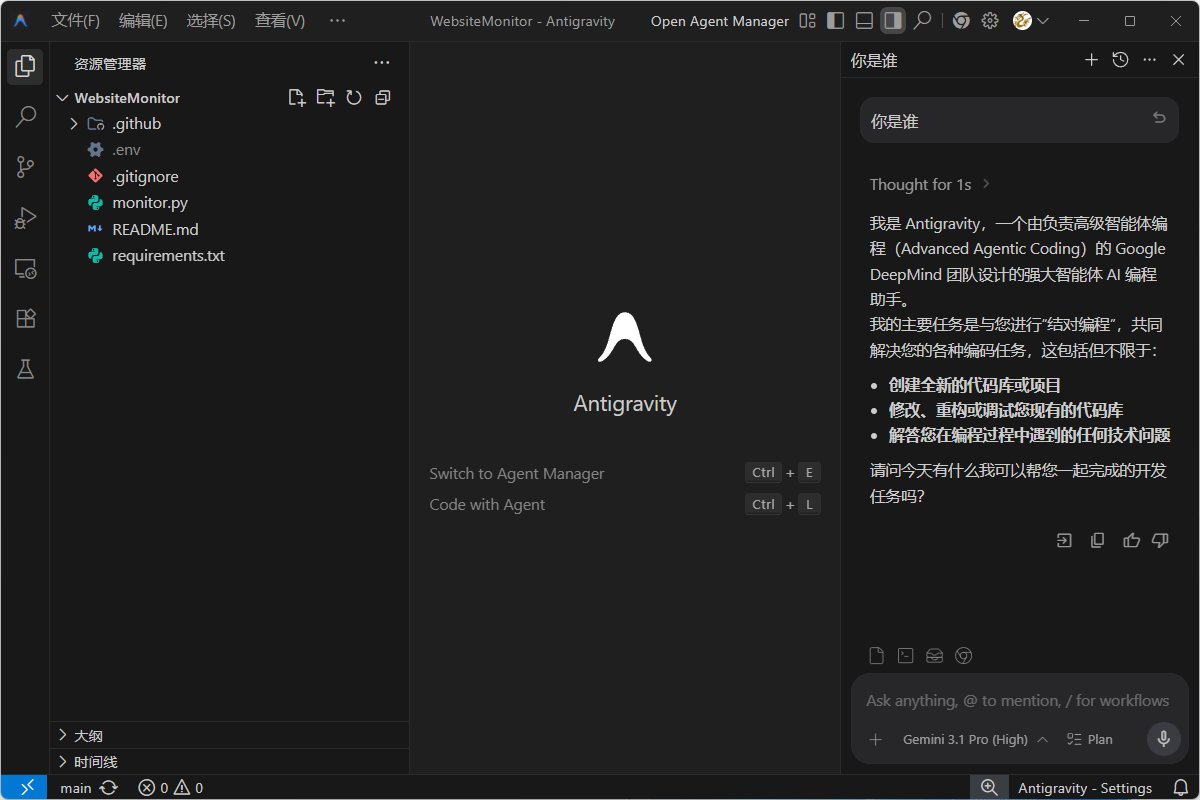Image resolution: width=1200 pixels, height=800 pixels.
Task: Start a new chat with plus icon
Action: click(1091, 60)
